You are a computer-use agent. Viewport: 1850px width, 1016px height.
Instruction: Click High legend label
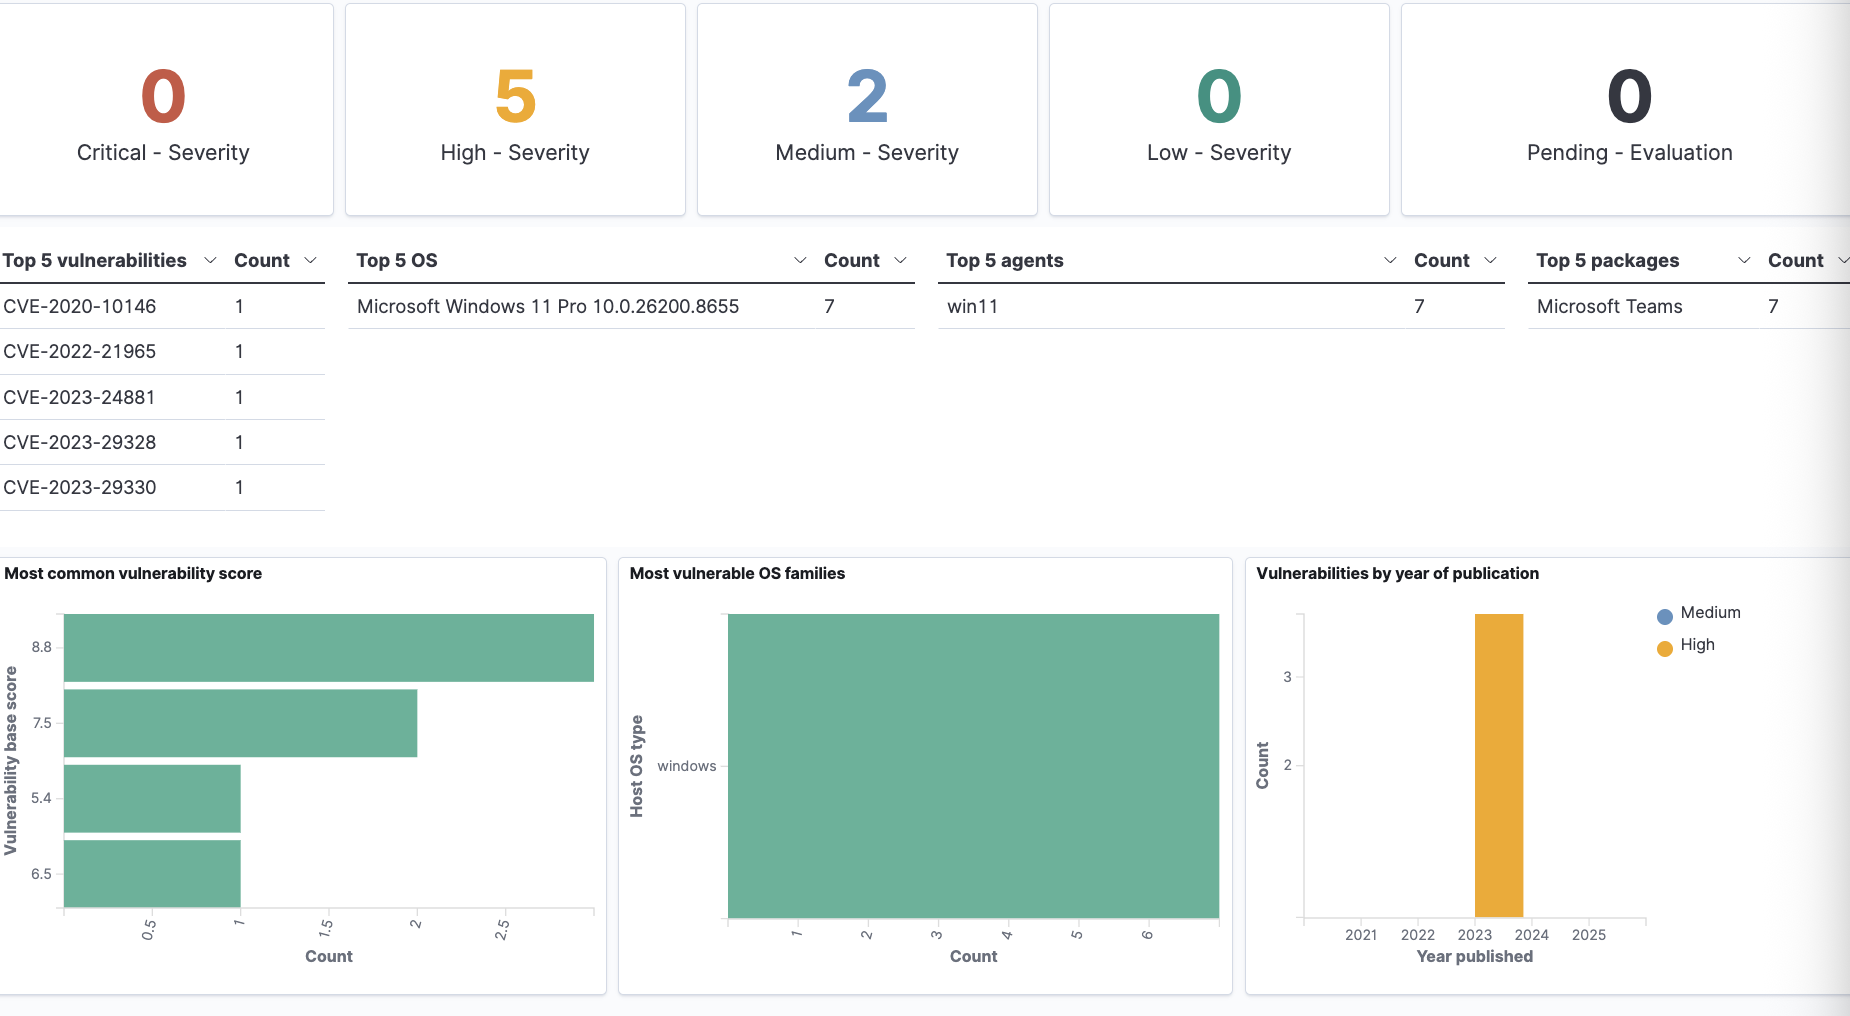(1697, 644)
